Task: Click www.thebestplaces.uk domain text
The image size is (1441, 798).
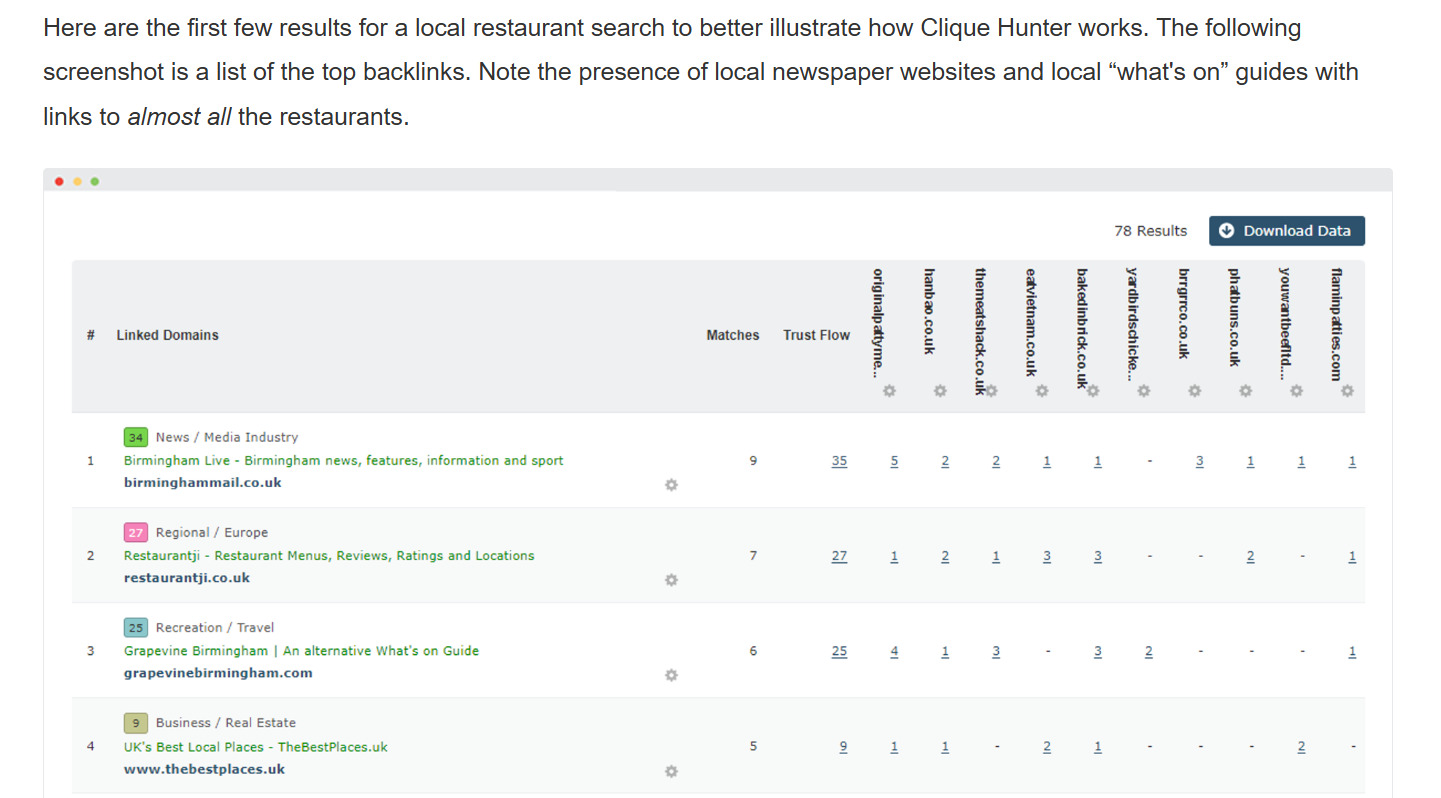Action: coord(204,769)
